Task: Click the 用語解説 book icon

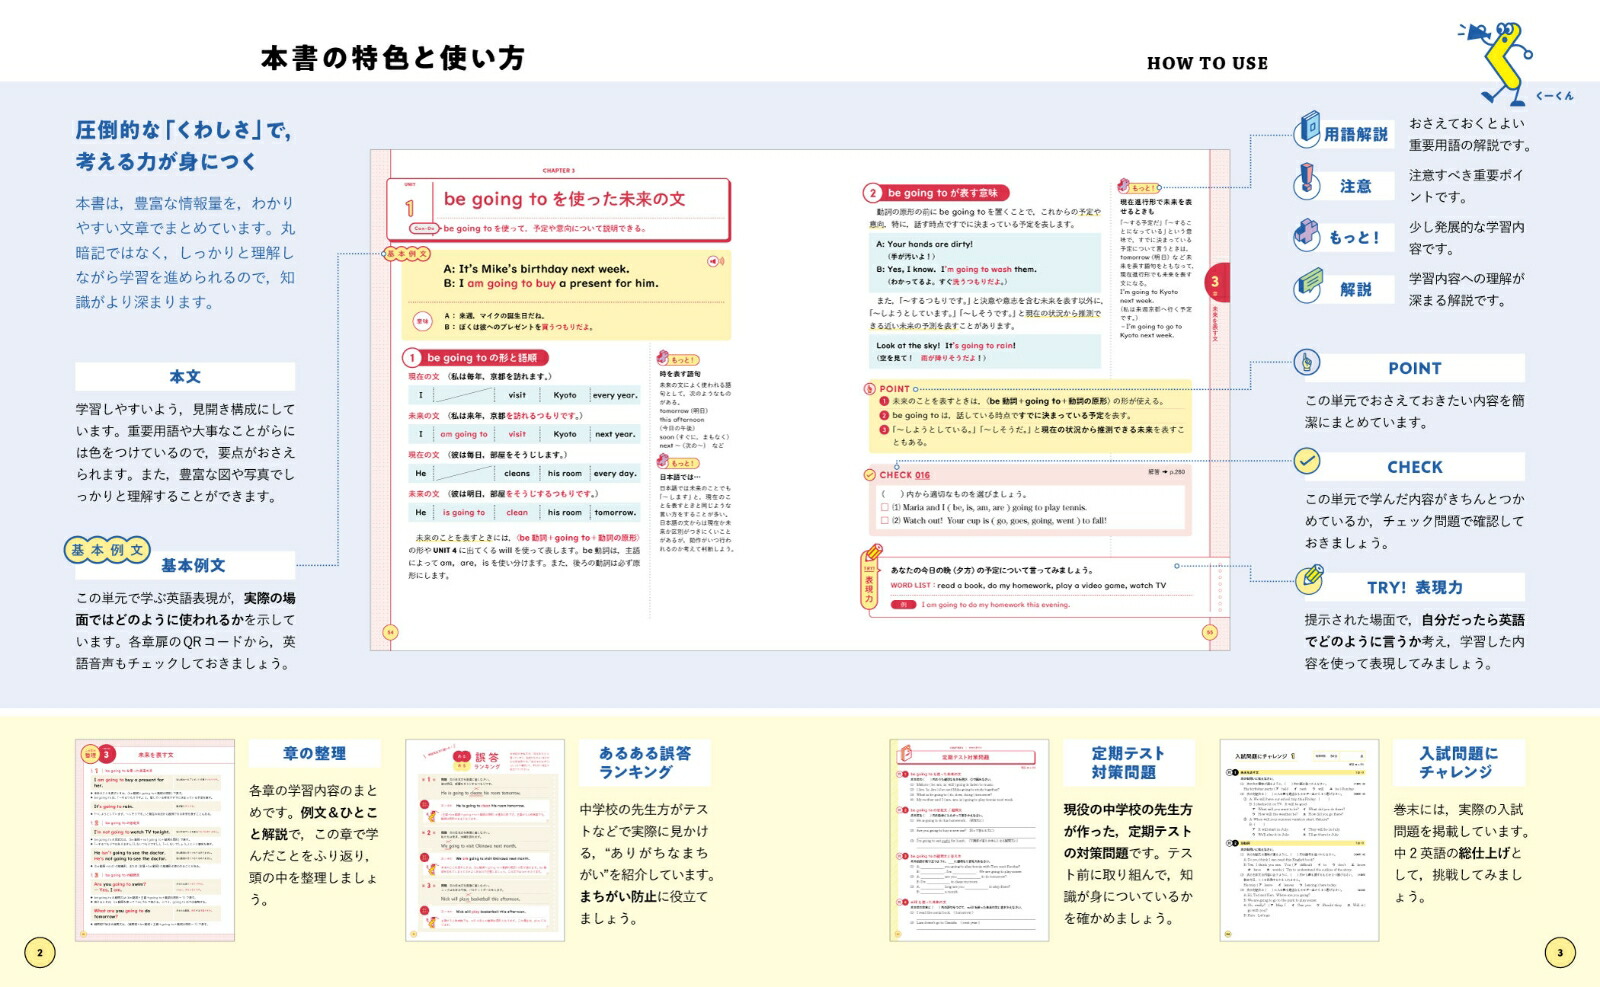Action: tap(1307, 130)
